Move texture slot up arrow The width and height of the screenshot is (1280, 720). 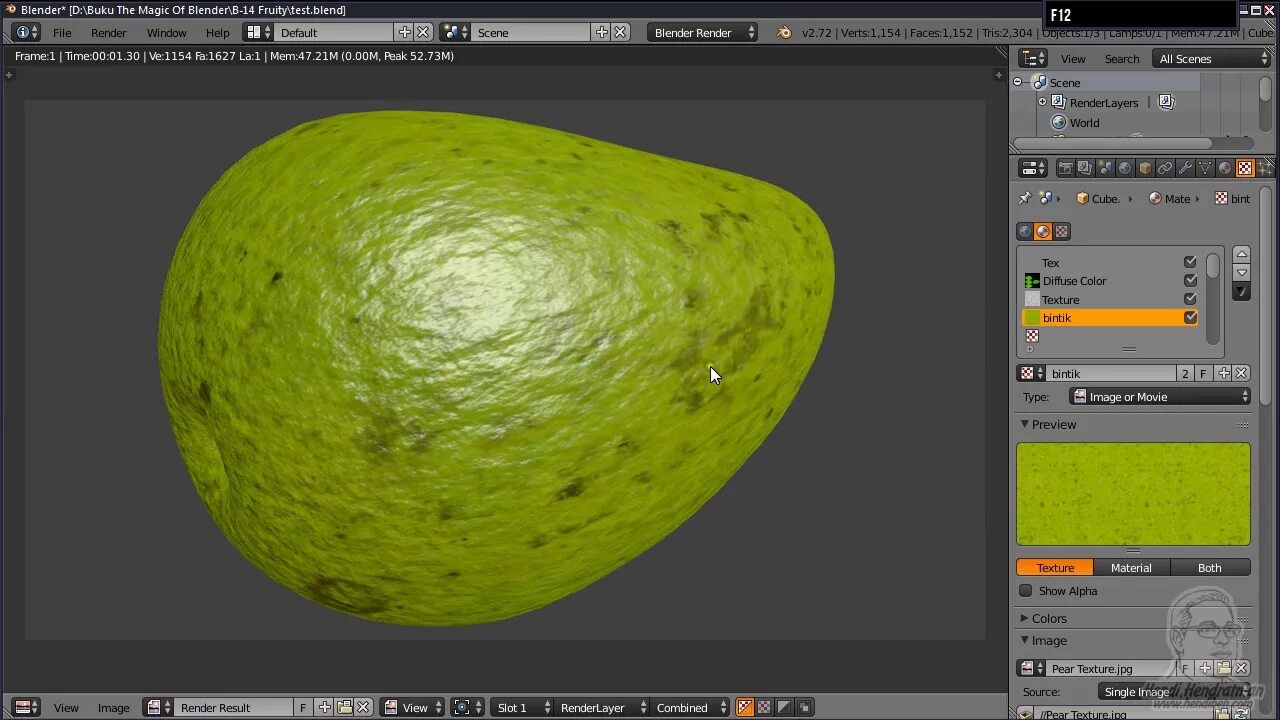click(1241, 254)
